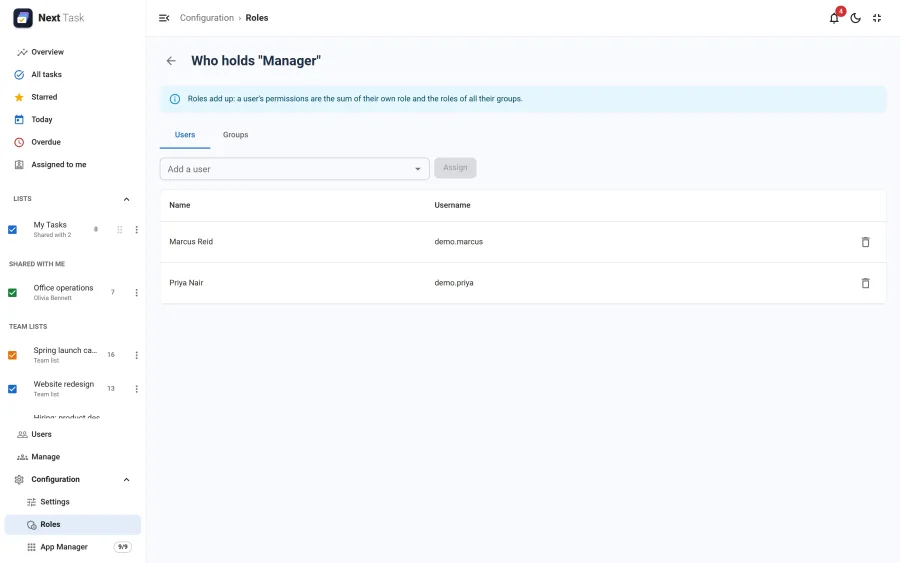Collapse the Configuration section chevron

(126, 480)
